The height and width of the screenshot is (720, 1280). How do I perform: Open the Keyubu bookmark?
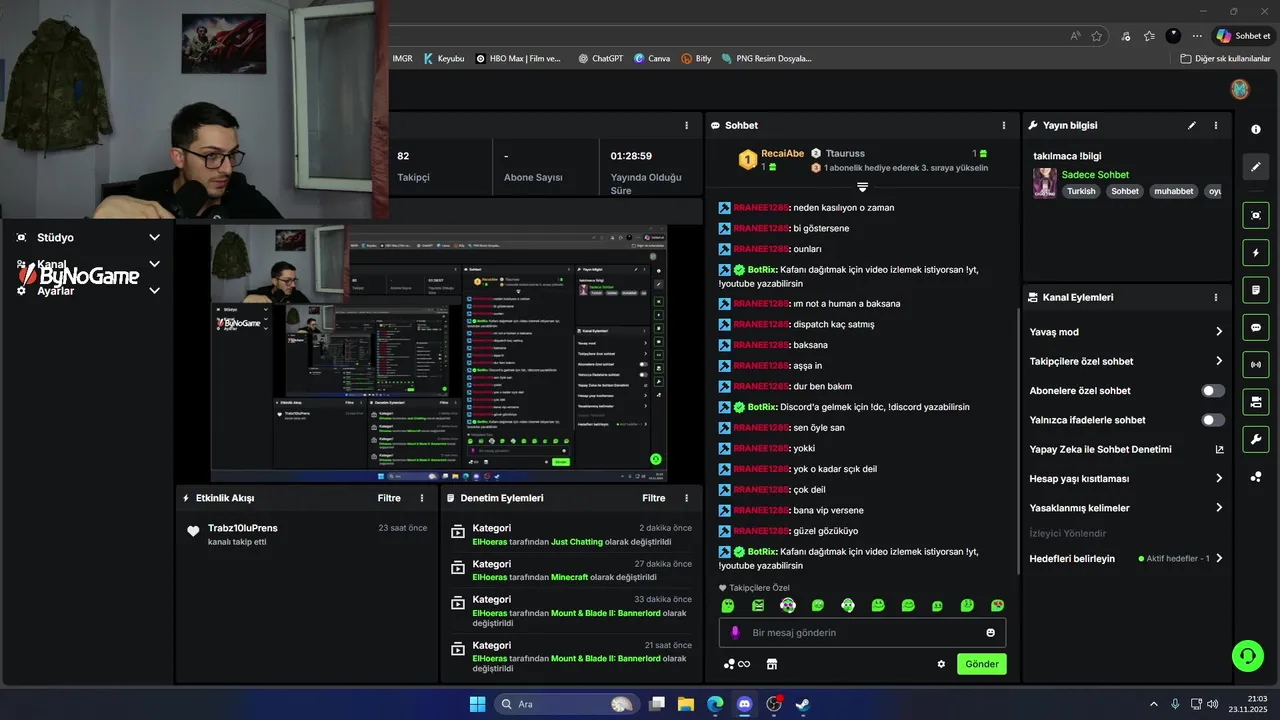coord(444,59)
